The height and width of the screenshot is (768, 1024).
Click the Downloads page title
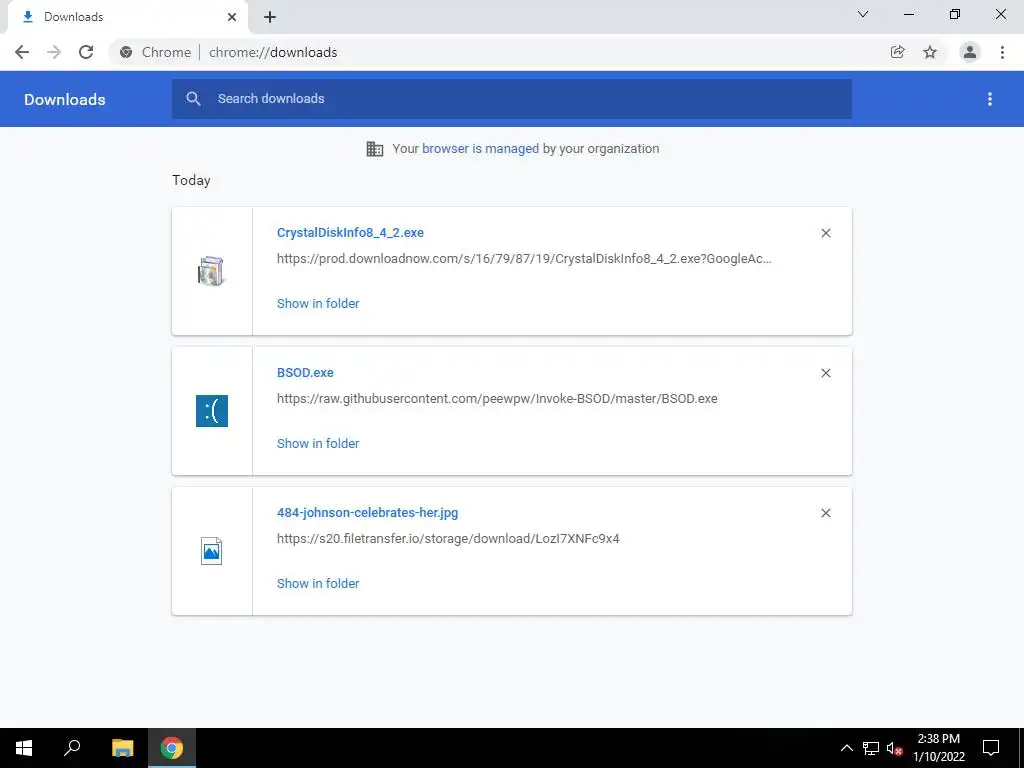65,99
